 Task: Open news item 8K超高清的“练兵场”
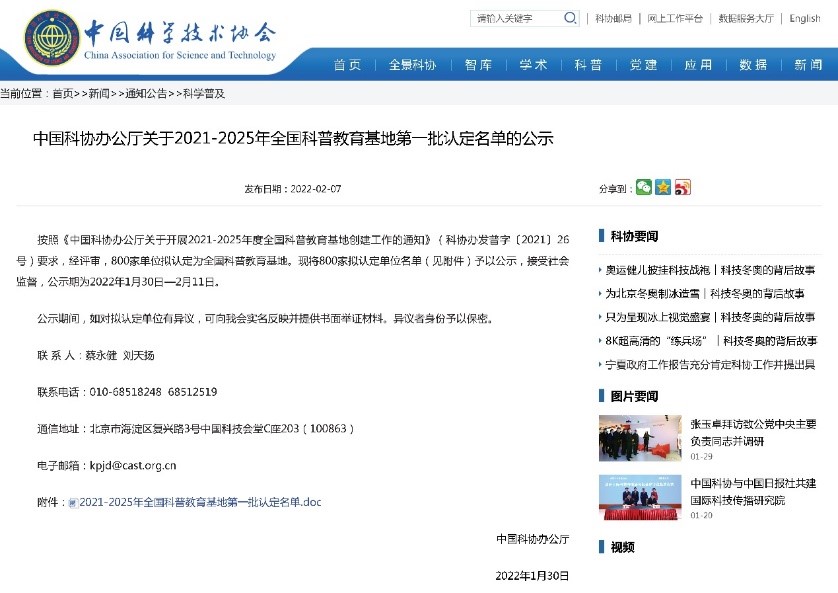(711, 341)
